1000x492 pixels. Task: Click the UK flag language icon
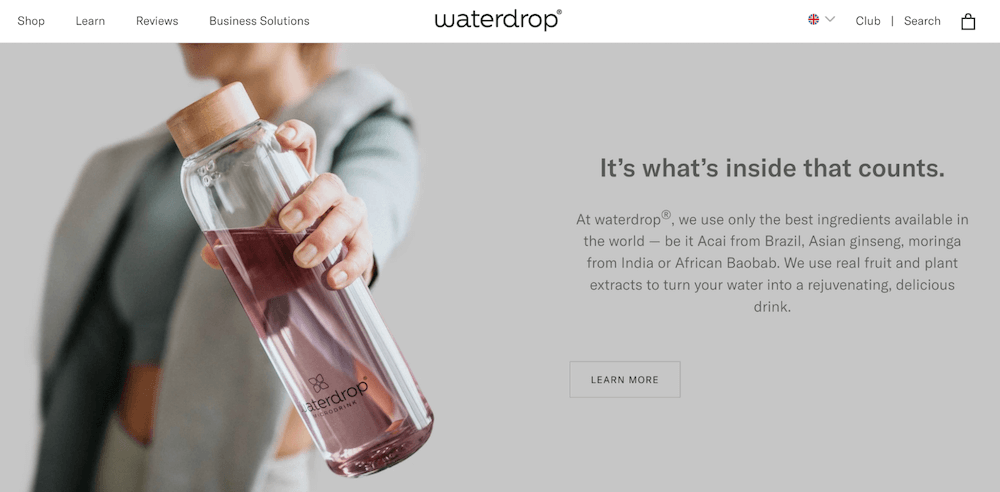[x=813, y=19]
